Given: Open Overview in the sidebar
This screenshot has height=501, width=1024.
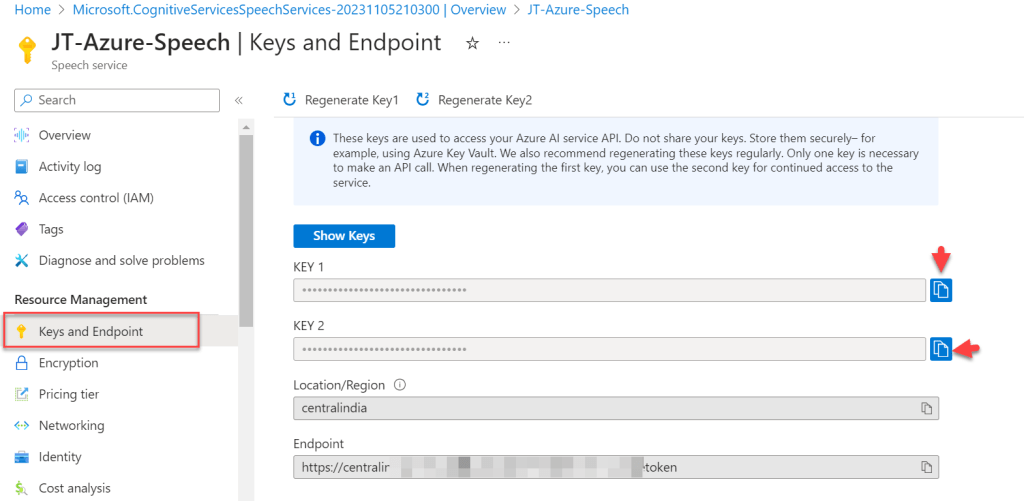Looking at the screenshot, I should coord(65,135).
